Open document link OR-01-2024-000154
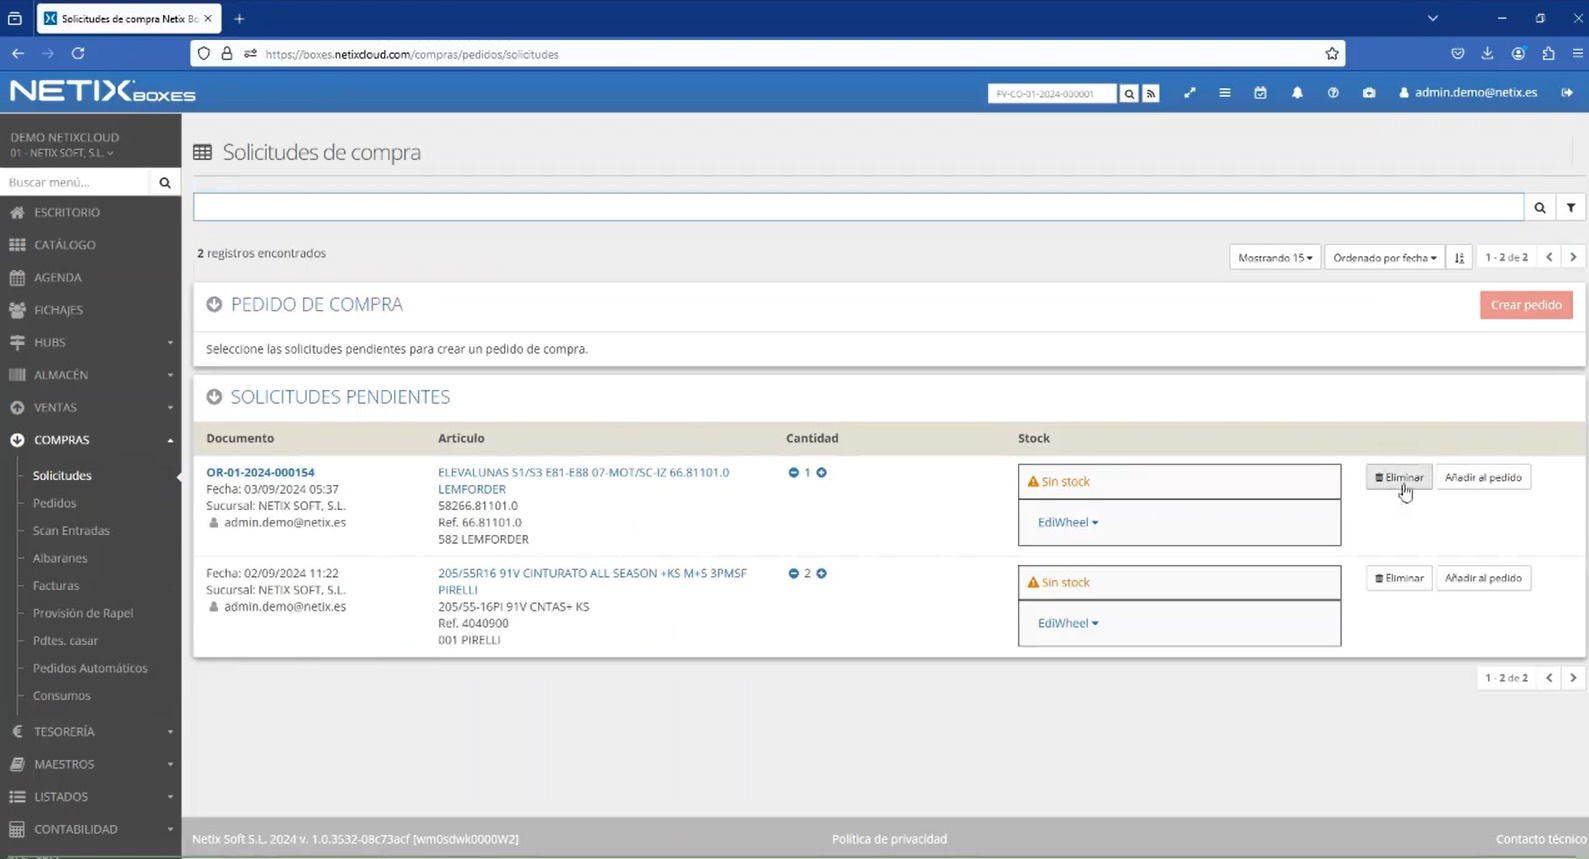This screenshot has height=859, width=1589. coord(260,473)
